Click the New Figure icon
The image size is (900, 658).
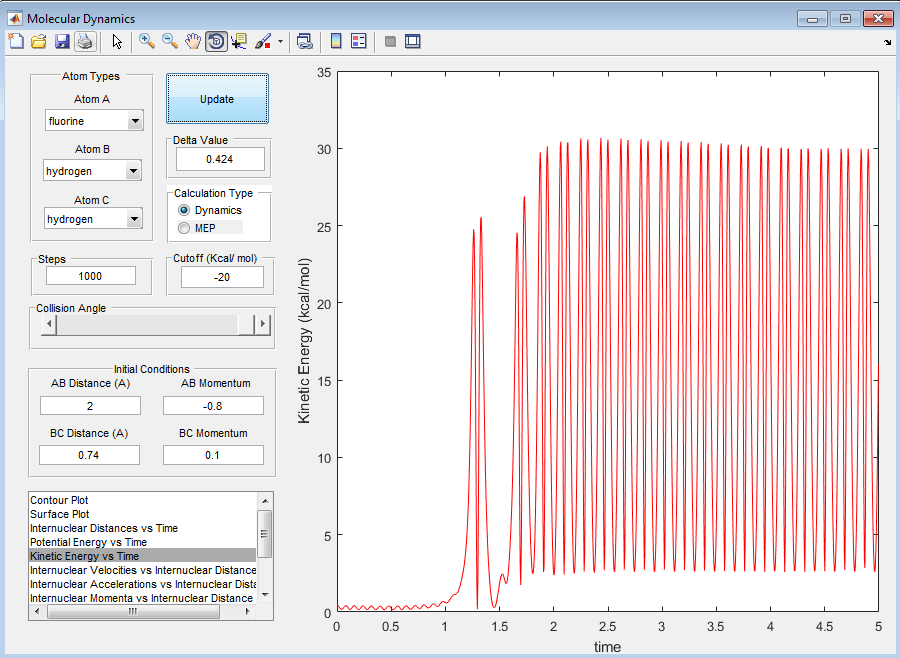tap(15, 41)
